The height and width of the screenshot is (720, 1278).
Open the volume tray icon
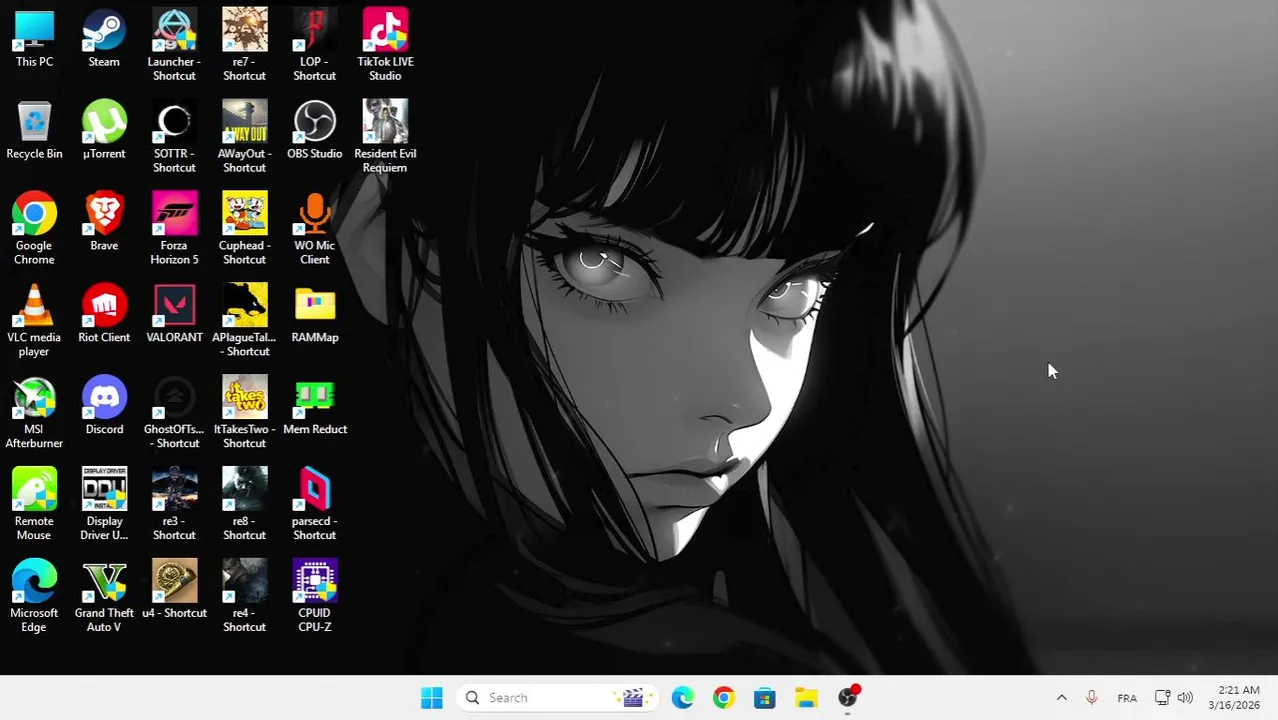pos(1185,698)
